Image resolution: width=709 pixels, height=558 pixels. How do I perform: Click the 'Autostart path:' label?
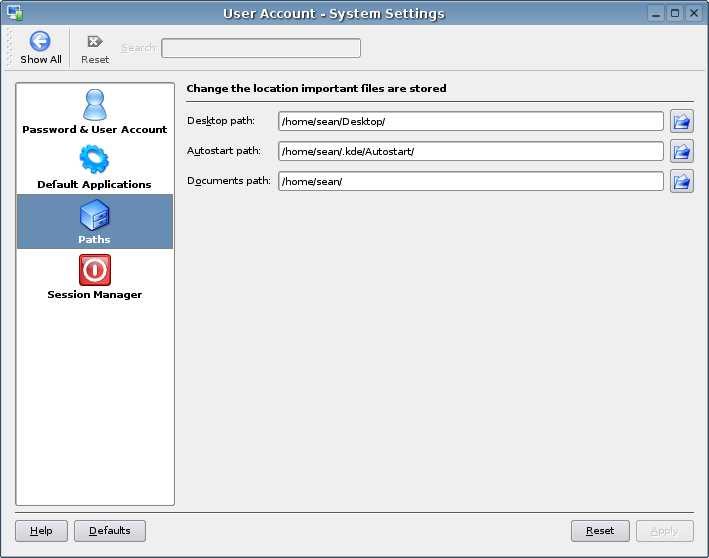(224, 151)
